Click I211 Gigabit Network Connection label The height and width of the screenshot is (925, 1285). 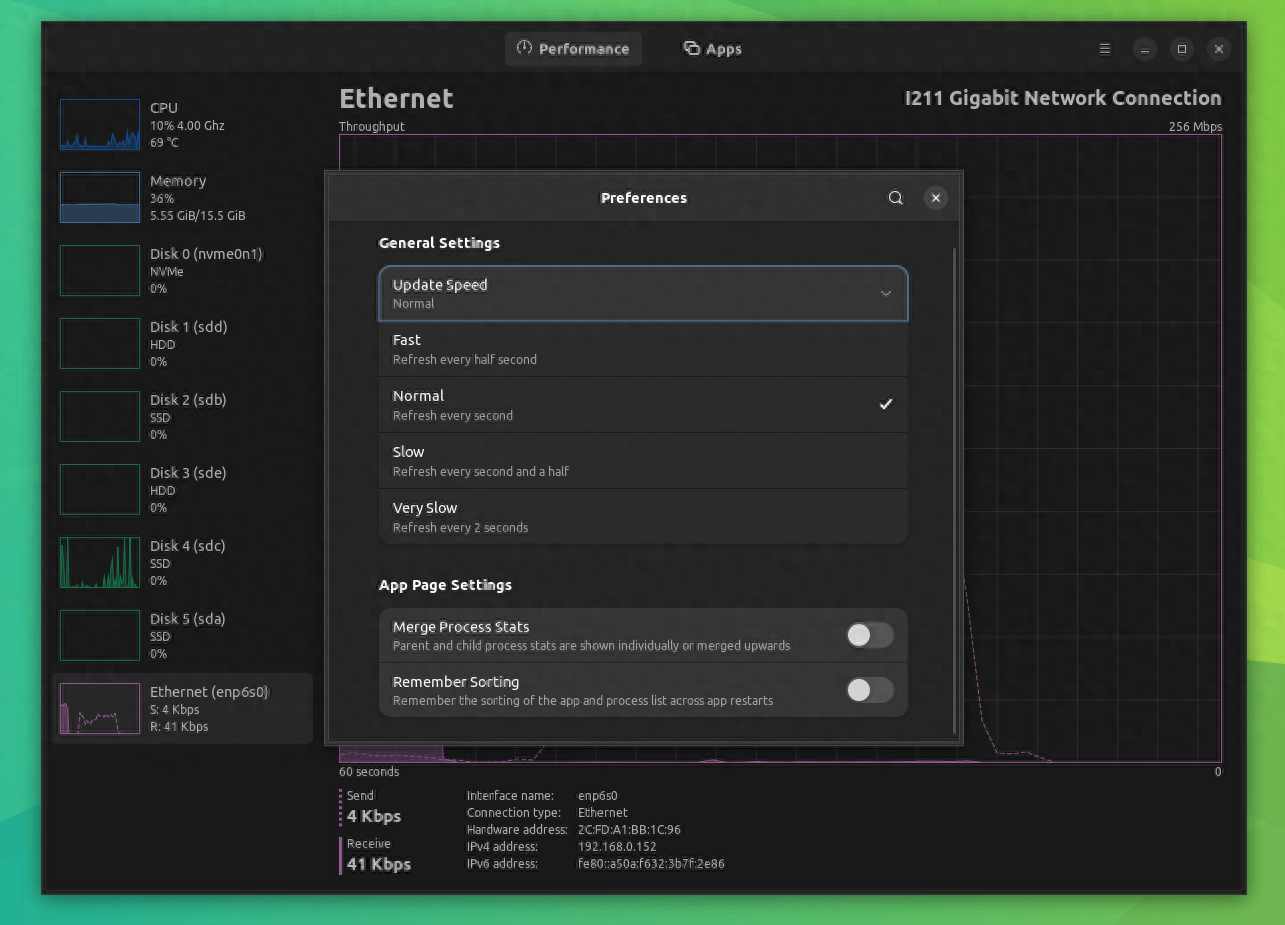click(1063, 98)
